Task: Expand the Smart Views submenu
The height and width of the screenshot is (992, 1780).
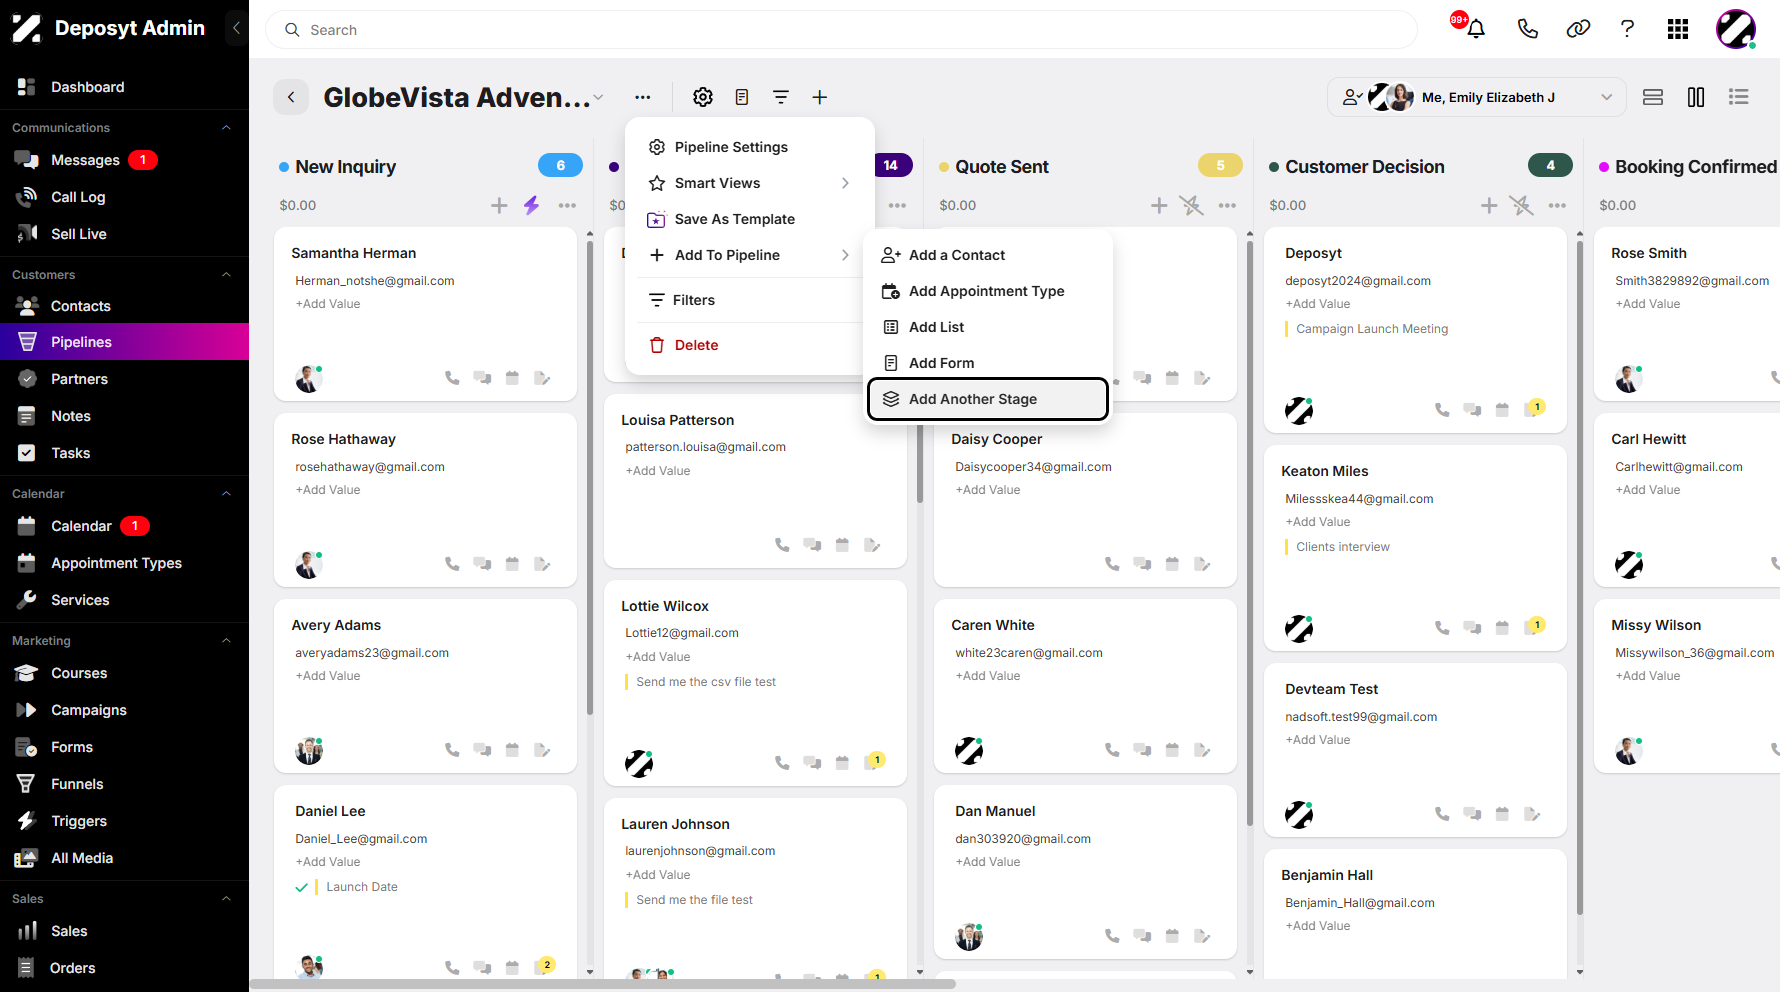Action: 749,183
